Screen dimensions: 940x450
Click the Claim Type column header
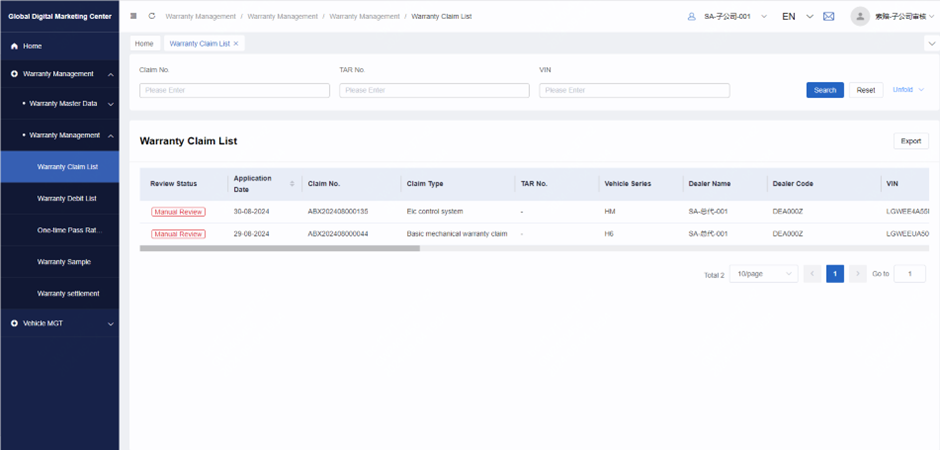424,183
